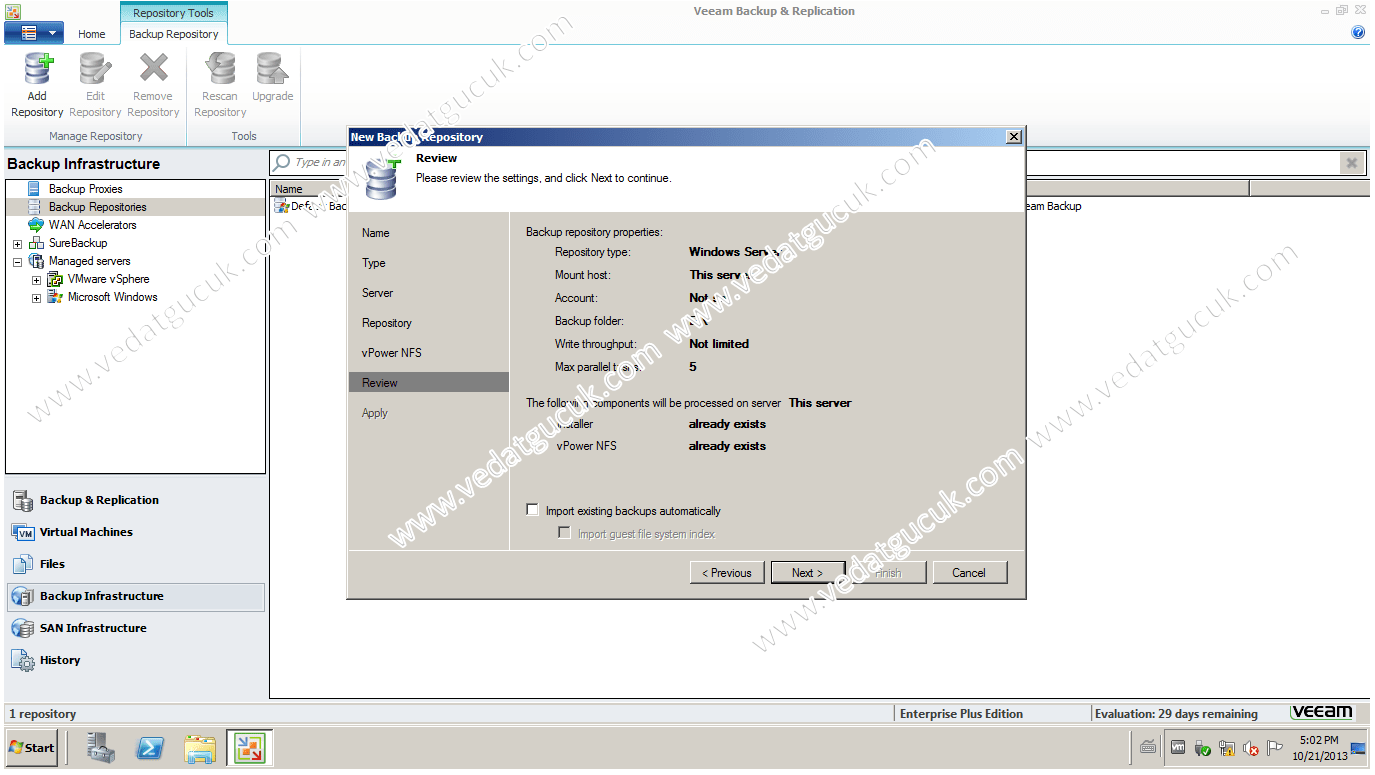Select the Review wizard step
Viewport: 1375px width, 775px height.
click(x=428, y=383)
